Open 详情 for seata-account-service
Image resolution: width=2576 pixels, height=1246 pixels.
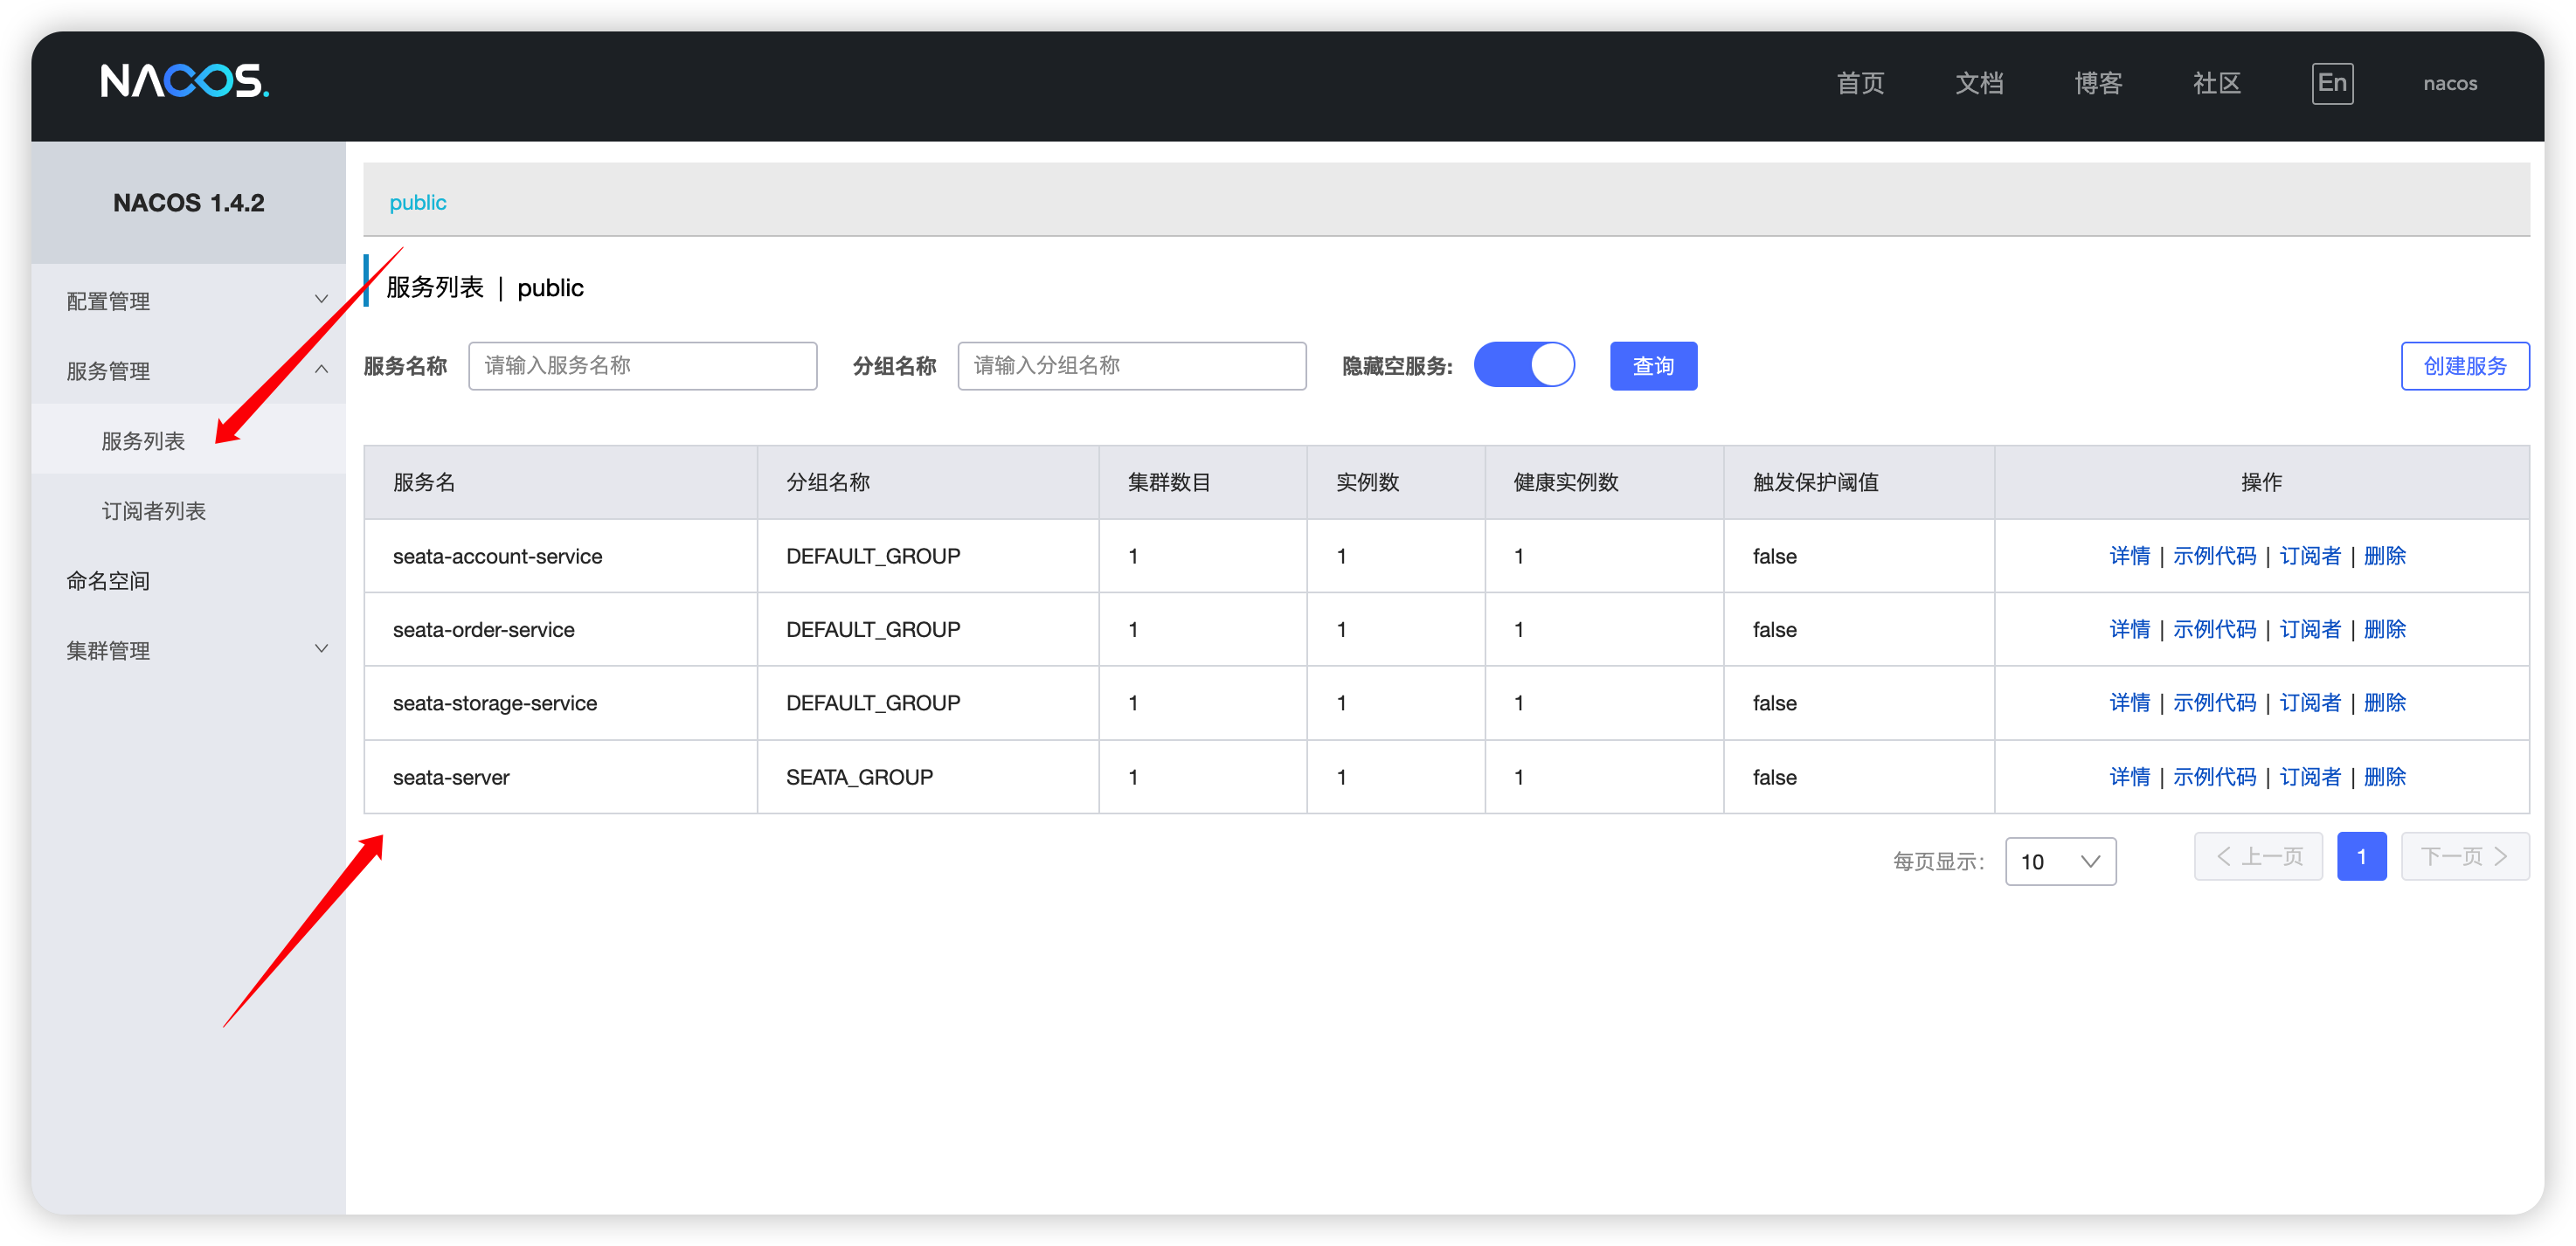2129,556
